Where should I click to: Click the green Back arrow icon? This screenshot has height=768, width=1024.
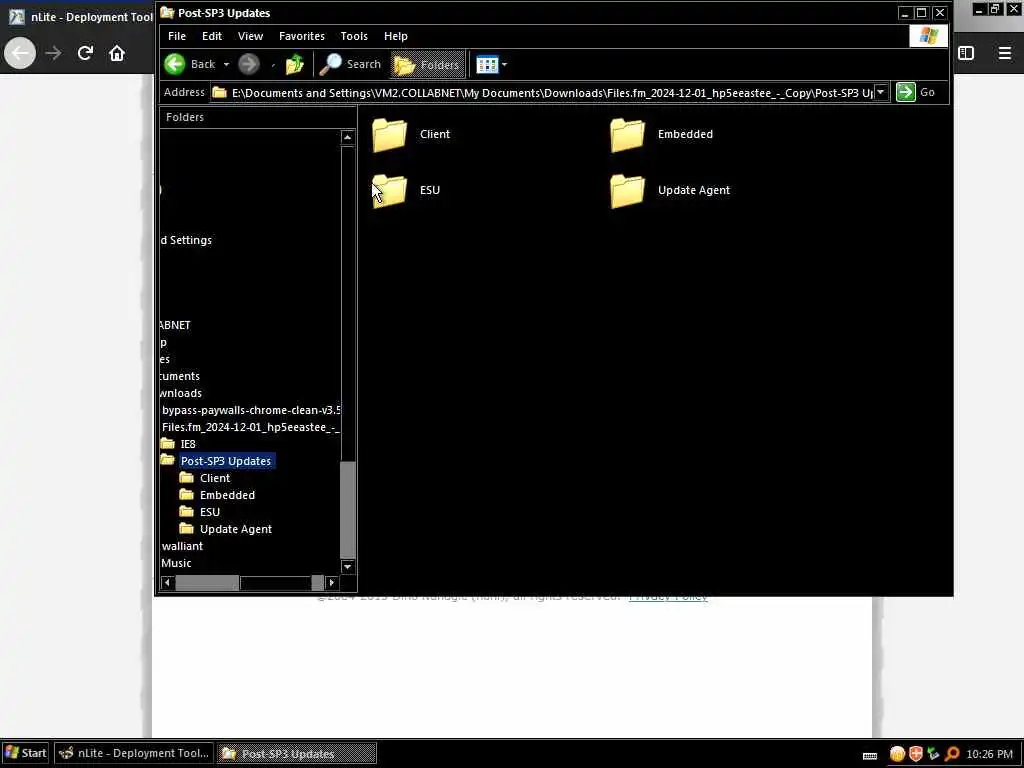(x=175, y=64)
